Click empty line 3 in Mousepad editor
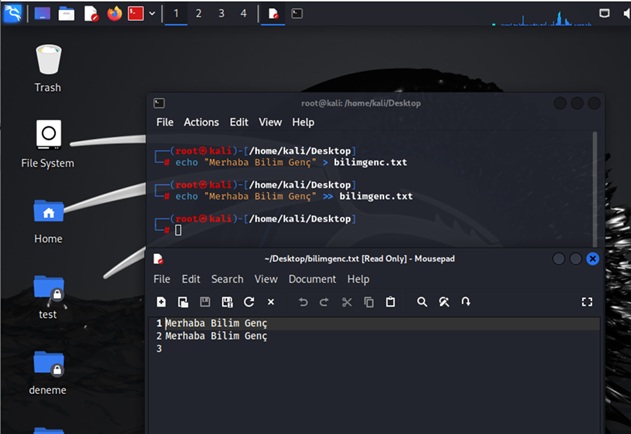 point(374,349)
